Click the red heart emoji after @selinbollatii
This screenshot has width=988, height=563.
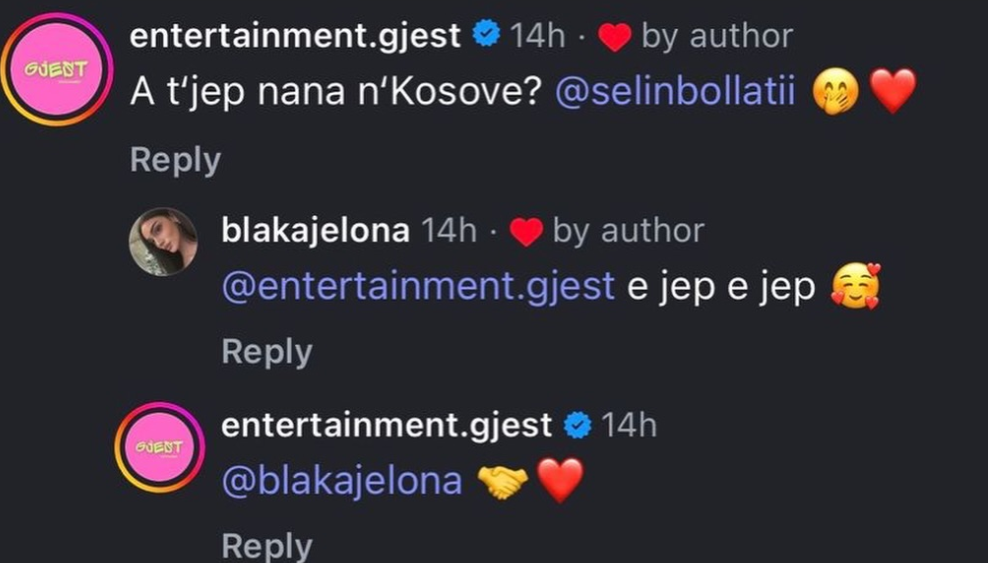click(893, 92)
